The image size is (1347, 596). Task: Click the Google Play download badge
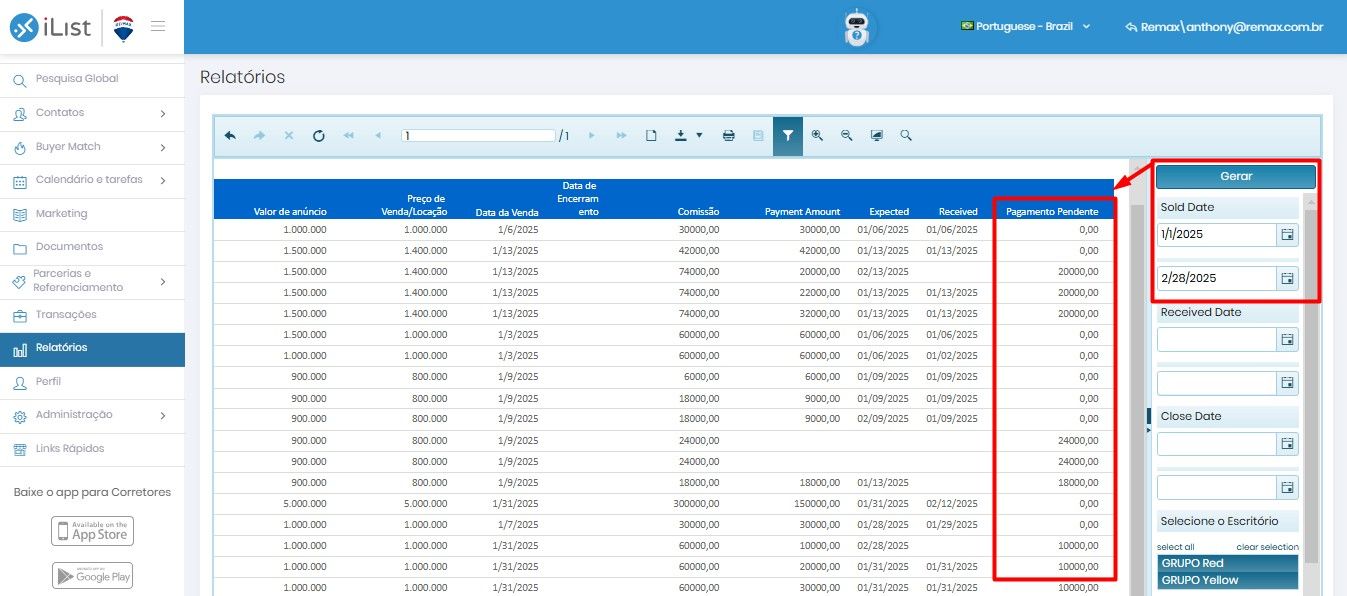click(x=92, y=576)
